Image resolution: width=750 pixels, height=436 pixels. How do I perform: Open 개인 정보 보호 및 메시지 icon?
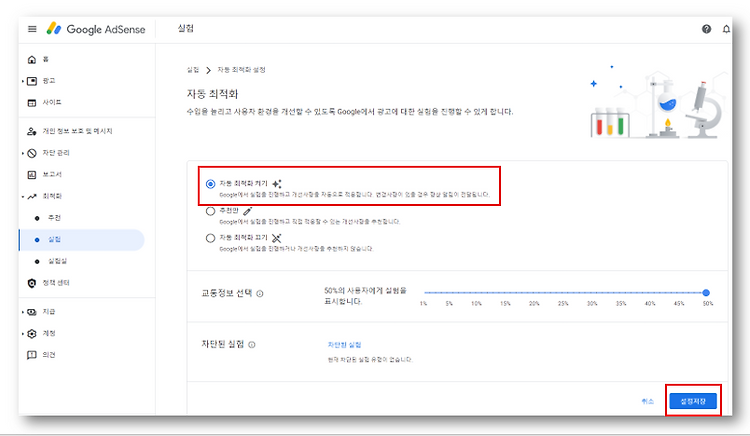32,131
